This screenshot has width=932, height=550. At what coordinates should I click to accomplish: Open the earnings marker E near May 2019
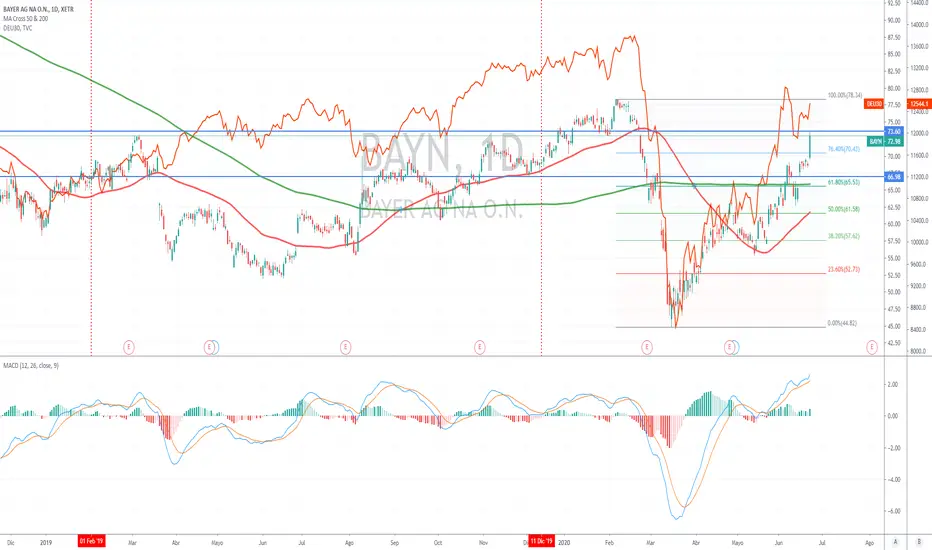(x=209, y=347)
